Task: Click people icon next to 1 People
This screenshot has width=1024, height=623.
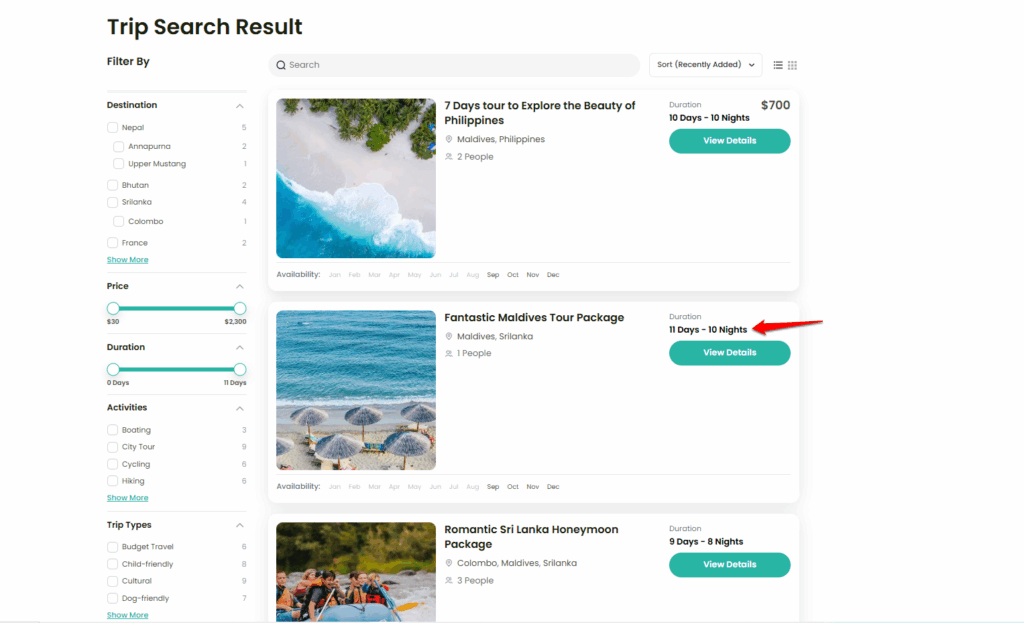Action: point(449,353)
